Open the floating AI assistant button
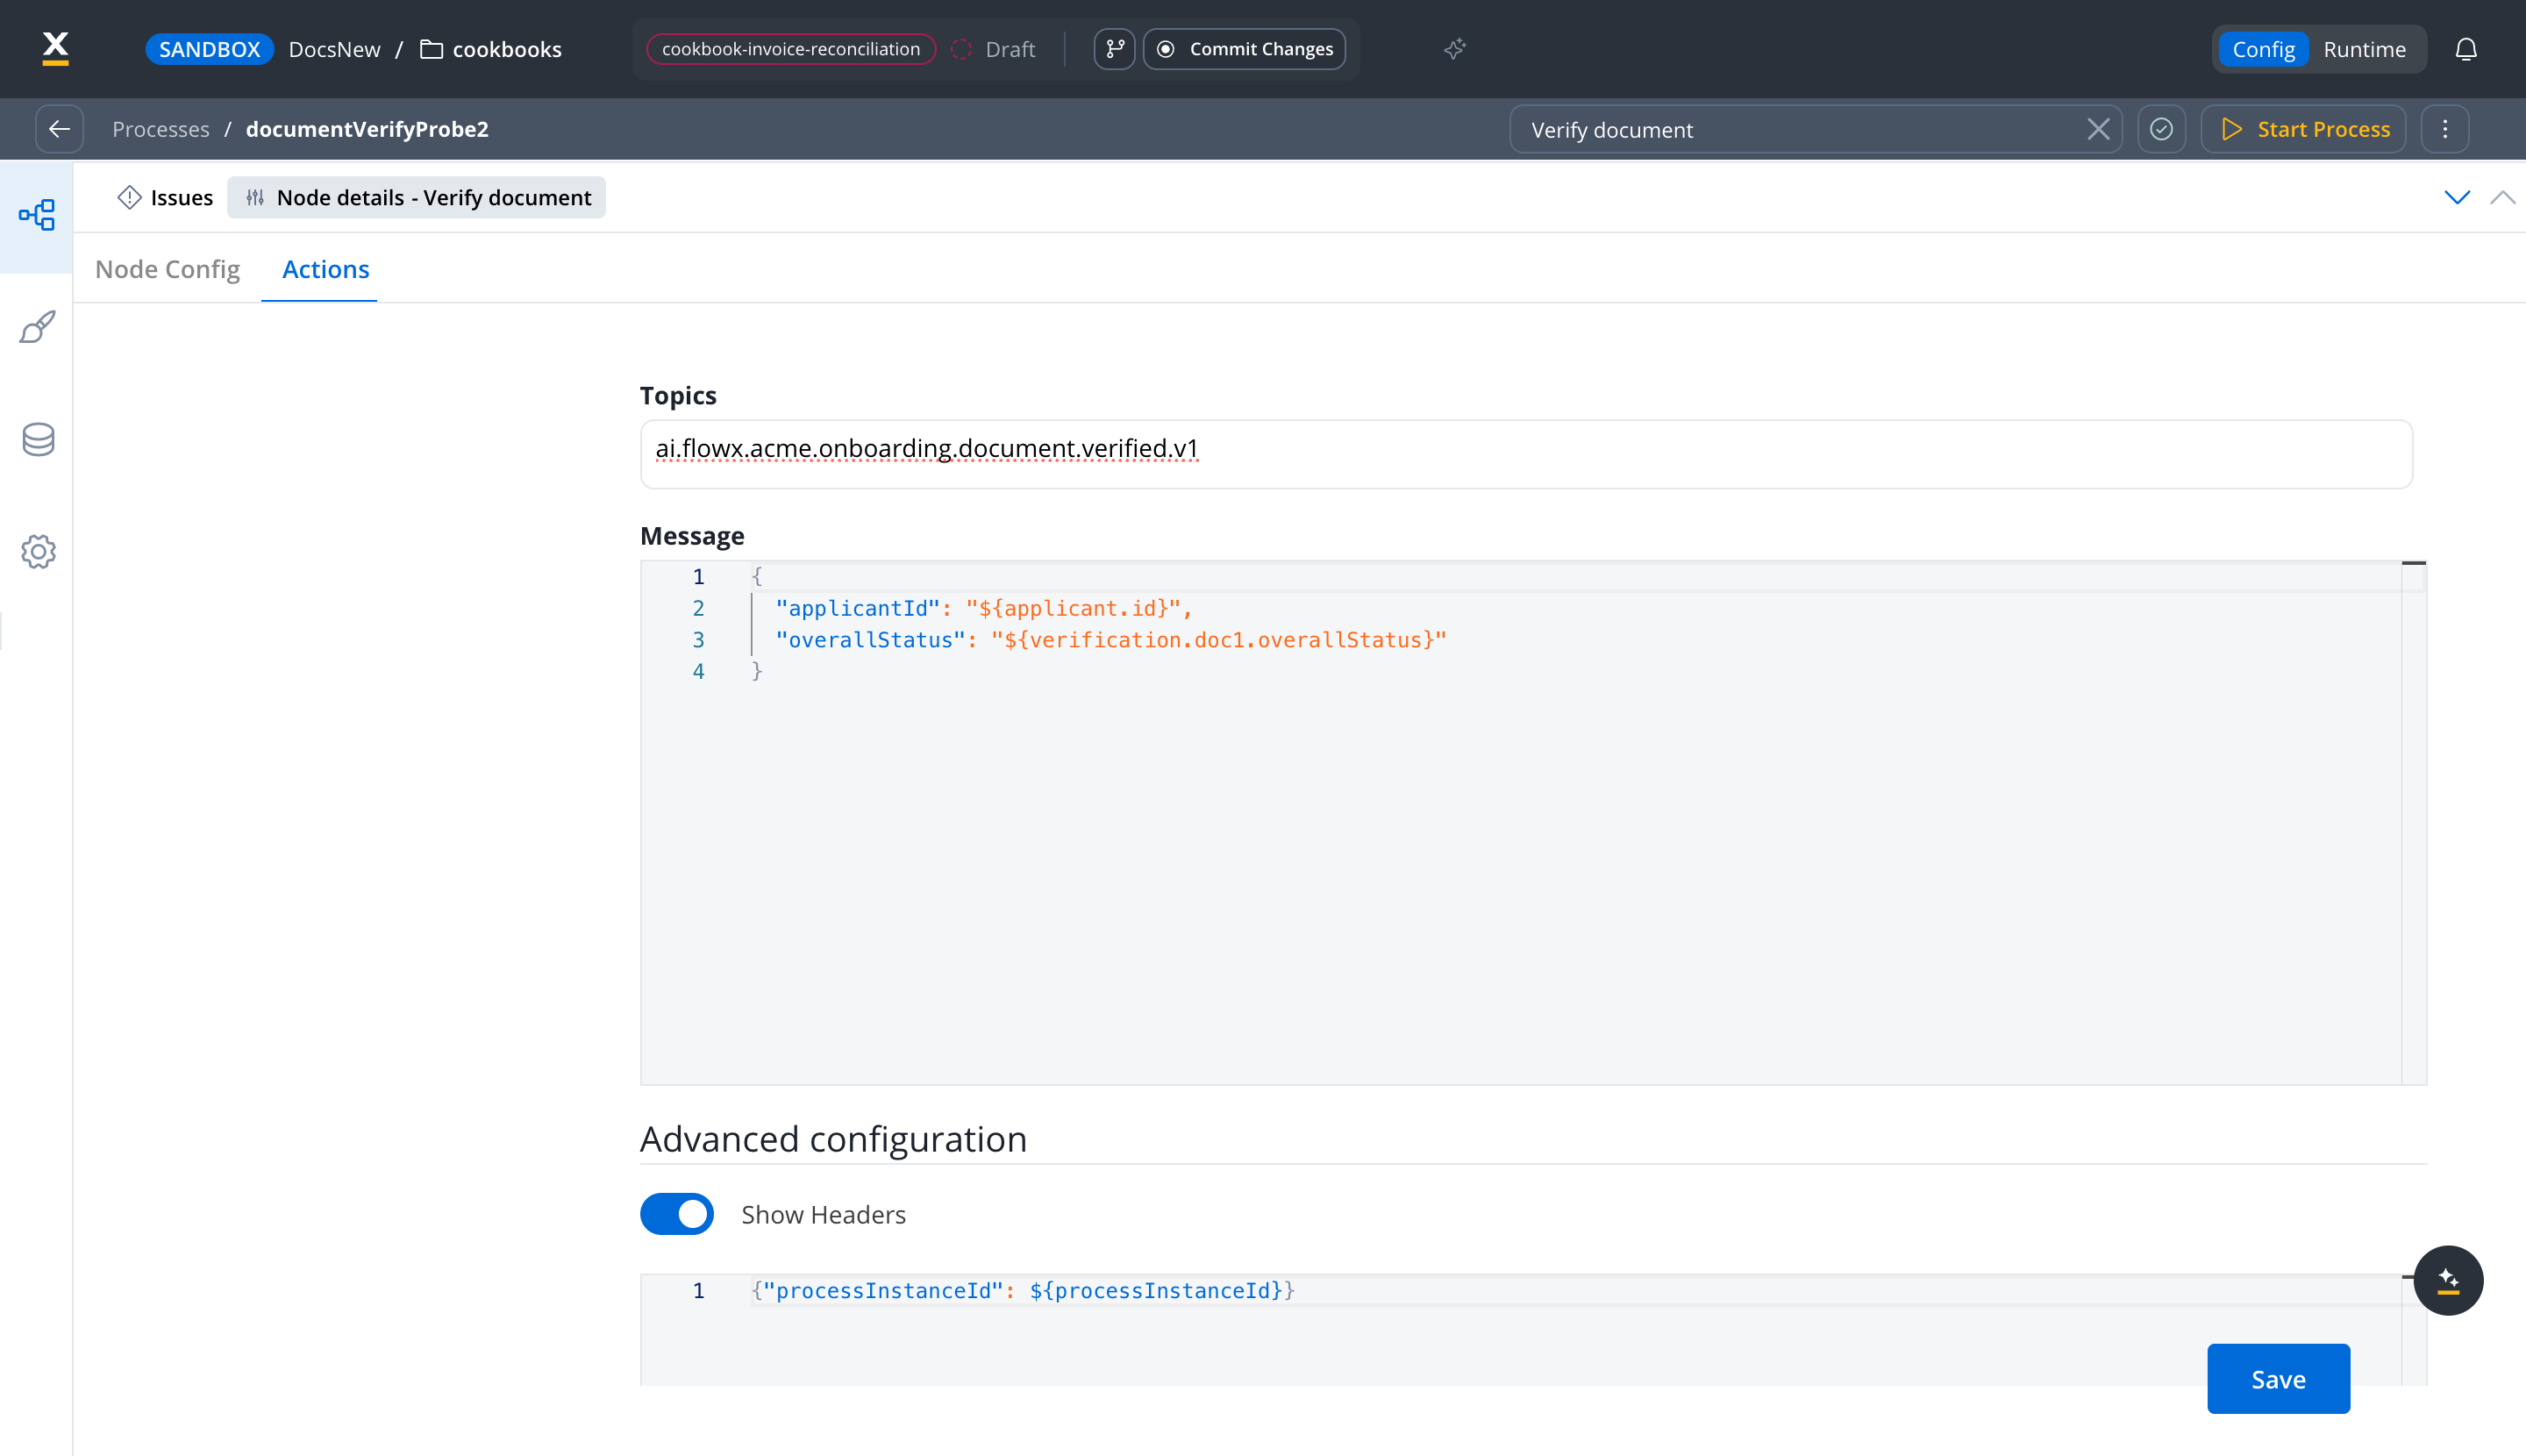Viewport: 2526px width, 1456px height. [2448, 1280]
